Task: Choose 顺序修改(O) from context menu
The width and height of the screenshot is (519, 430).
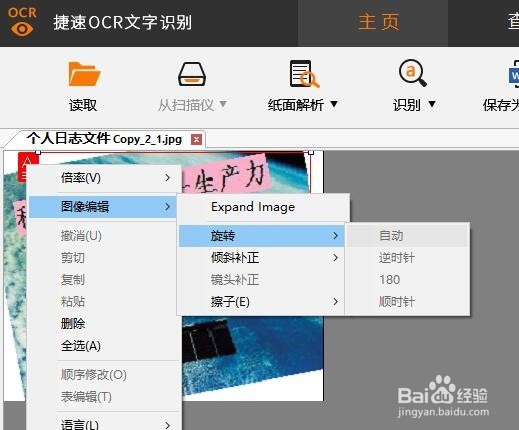Action: pos(104,375)
